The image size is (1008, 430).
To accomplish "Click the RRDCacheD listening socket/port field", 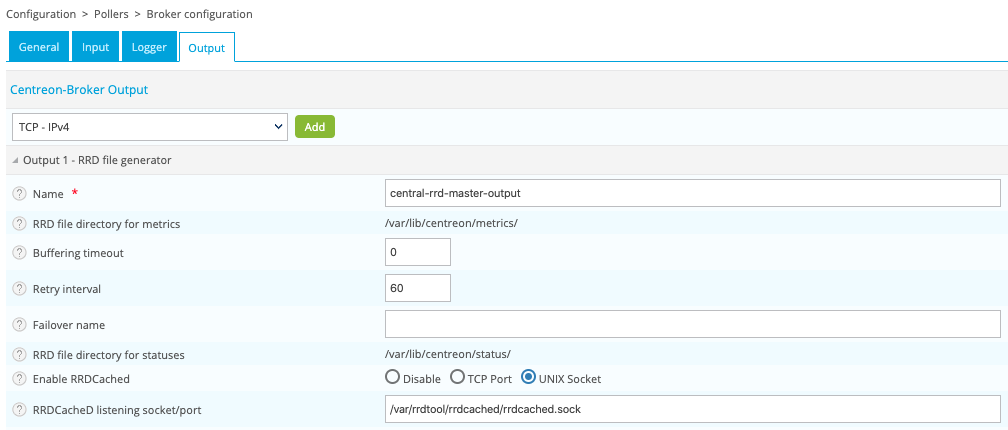I will pos(693,409).
